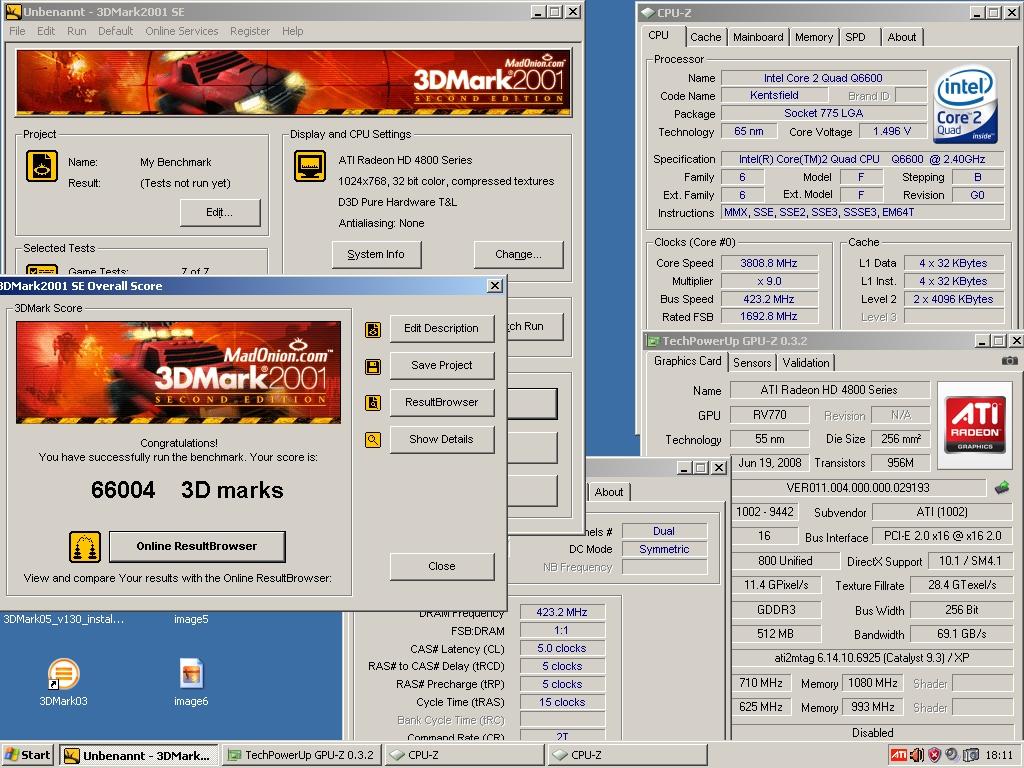Click the Change... display settings button
1024x768 pixels.
(x=518, y=254)
